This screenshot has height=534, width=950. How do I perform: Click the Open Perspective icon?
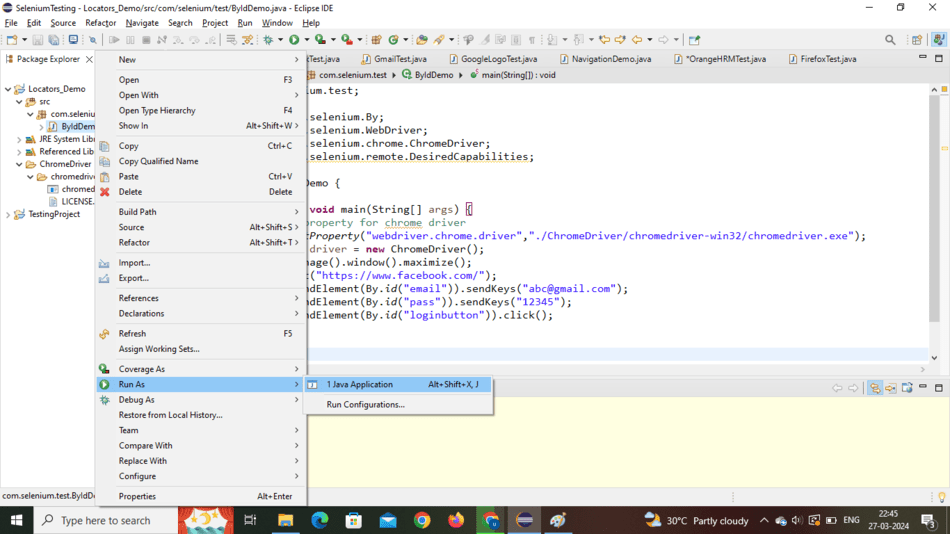pos(917,40)
